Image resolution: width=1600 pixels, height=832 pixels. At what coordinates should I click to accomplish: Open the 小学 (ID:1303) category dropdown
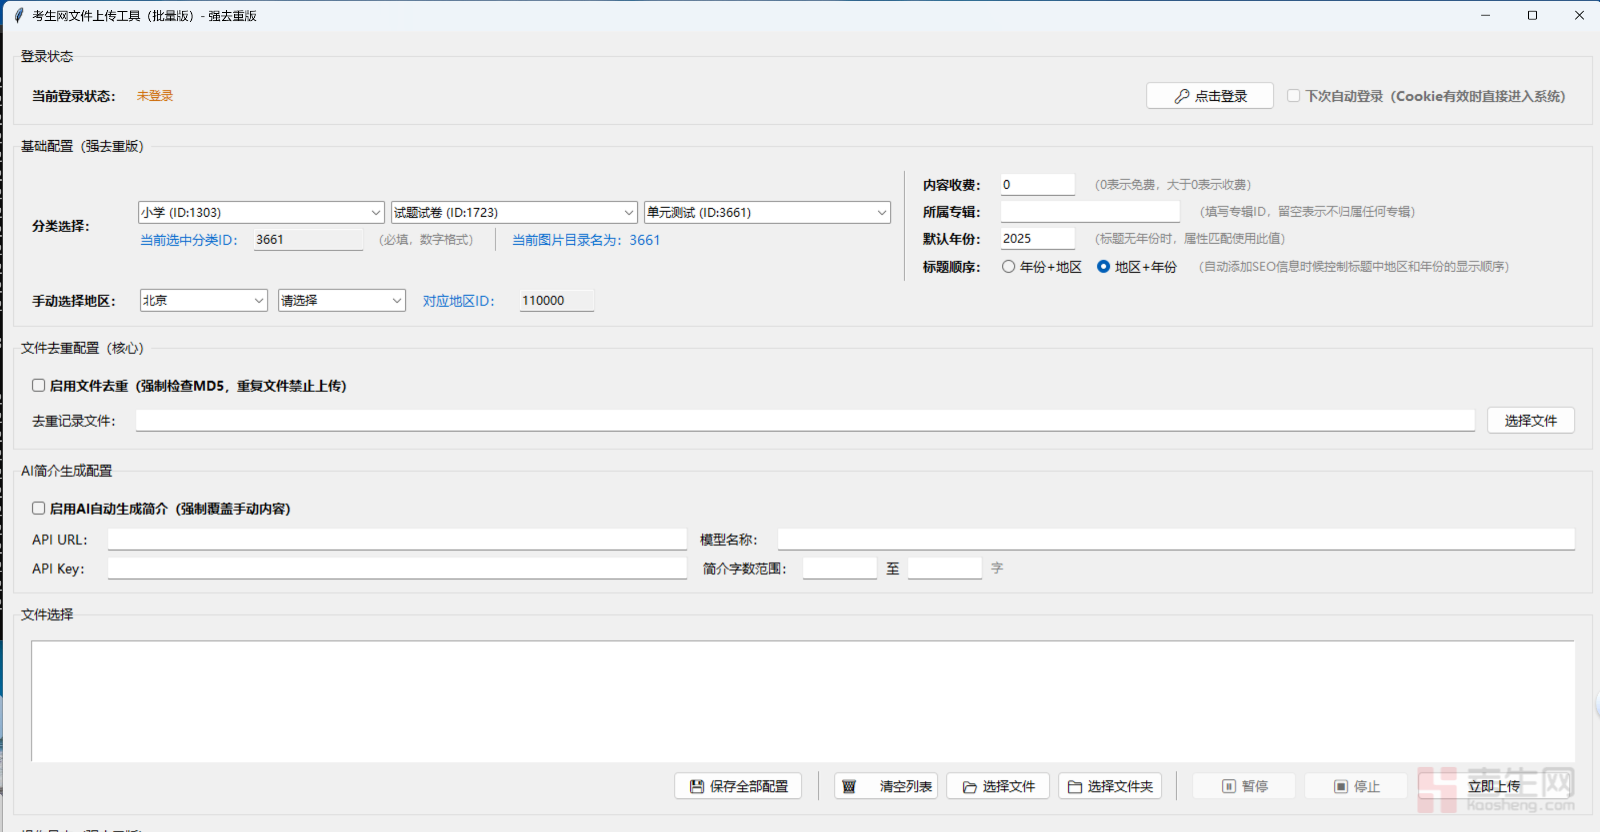(x=261, y=212)
